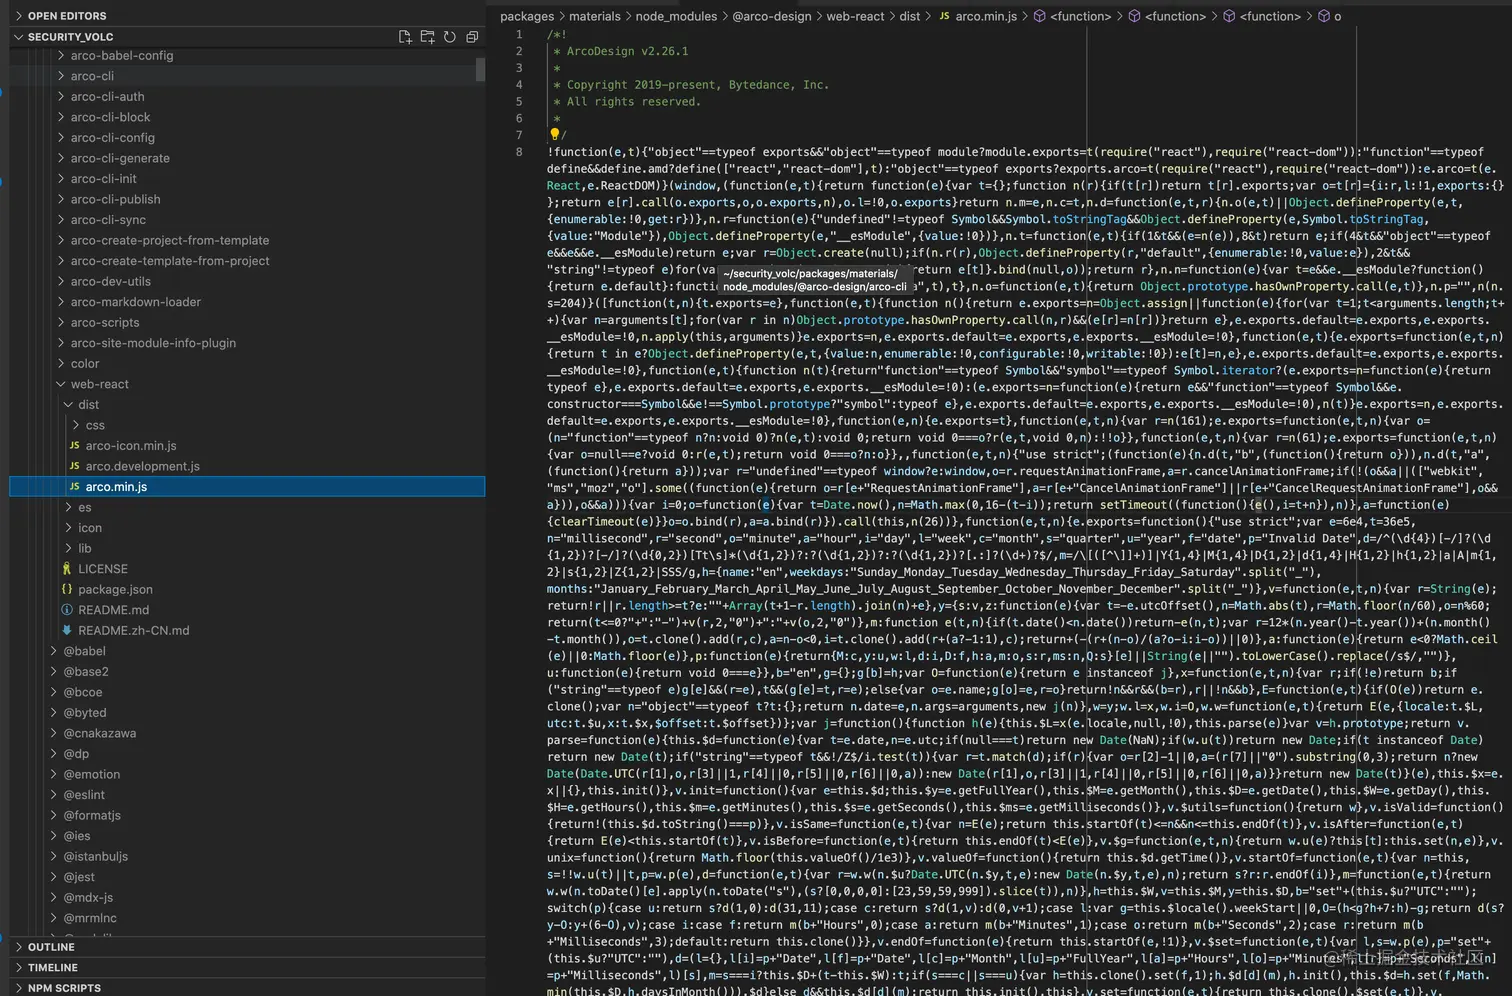This screenshot has width=1512, height=996.
Task: Collapse the dist folder
Action: (x=68, y=405)
